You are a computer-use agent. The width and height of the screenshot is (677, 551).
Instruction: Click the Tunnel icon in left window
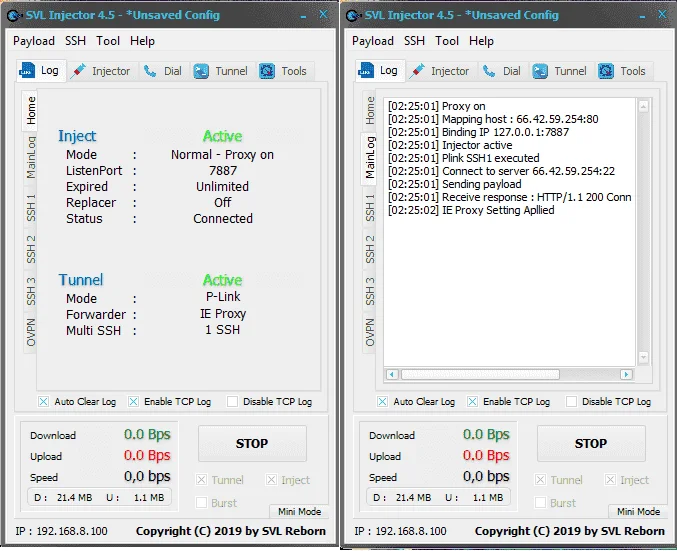pos(201,71)
